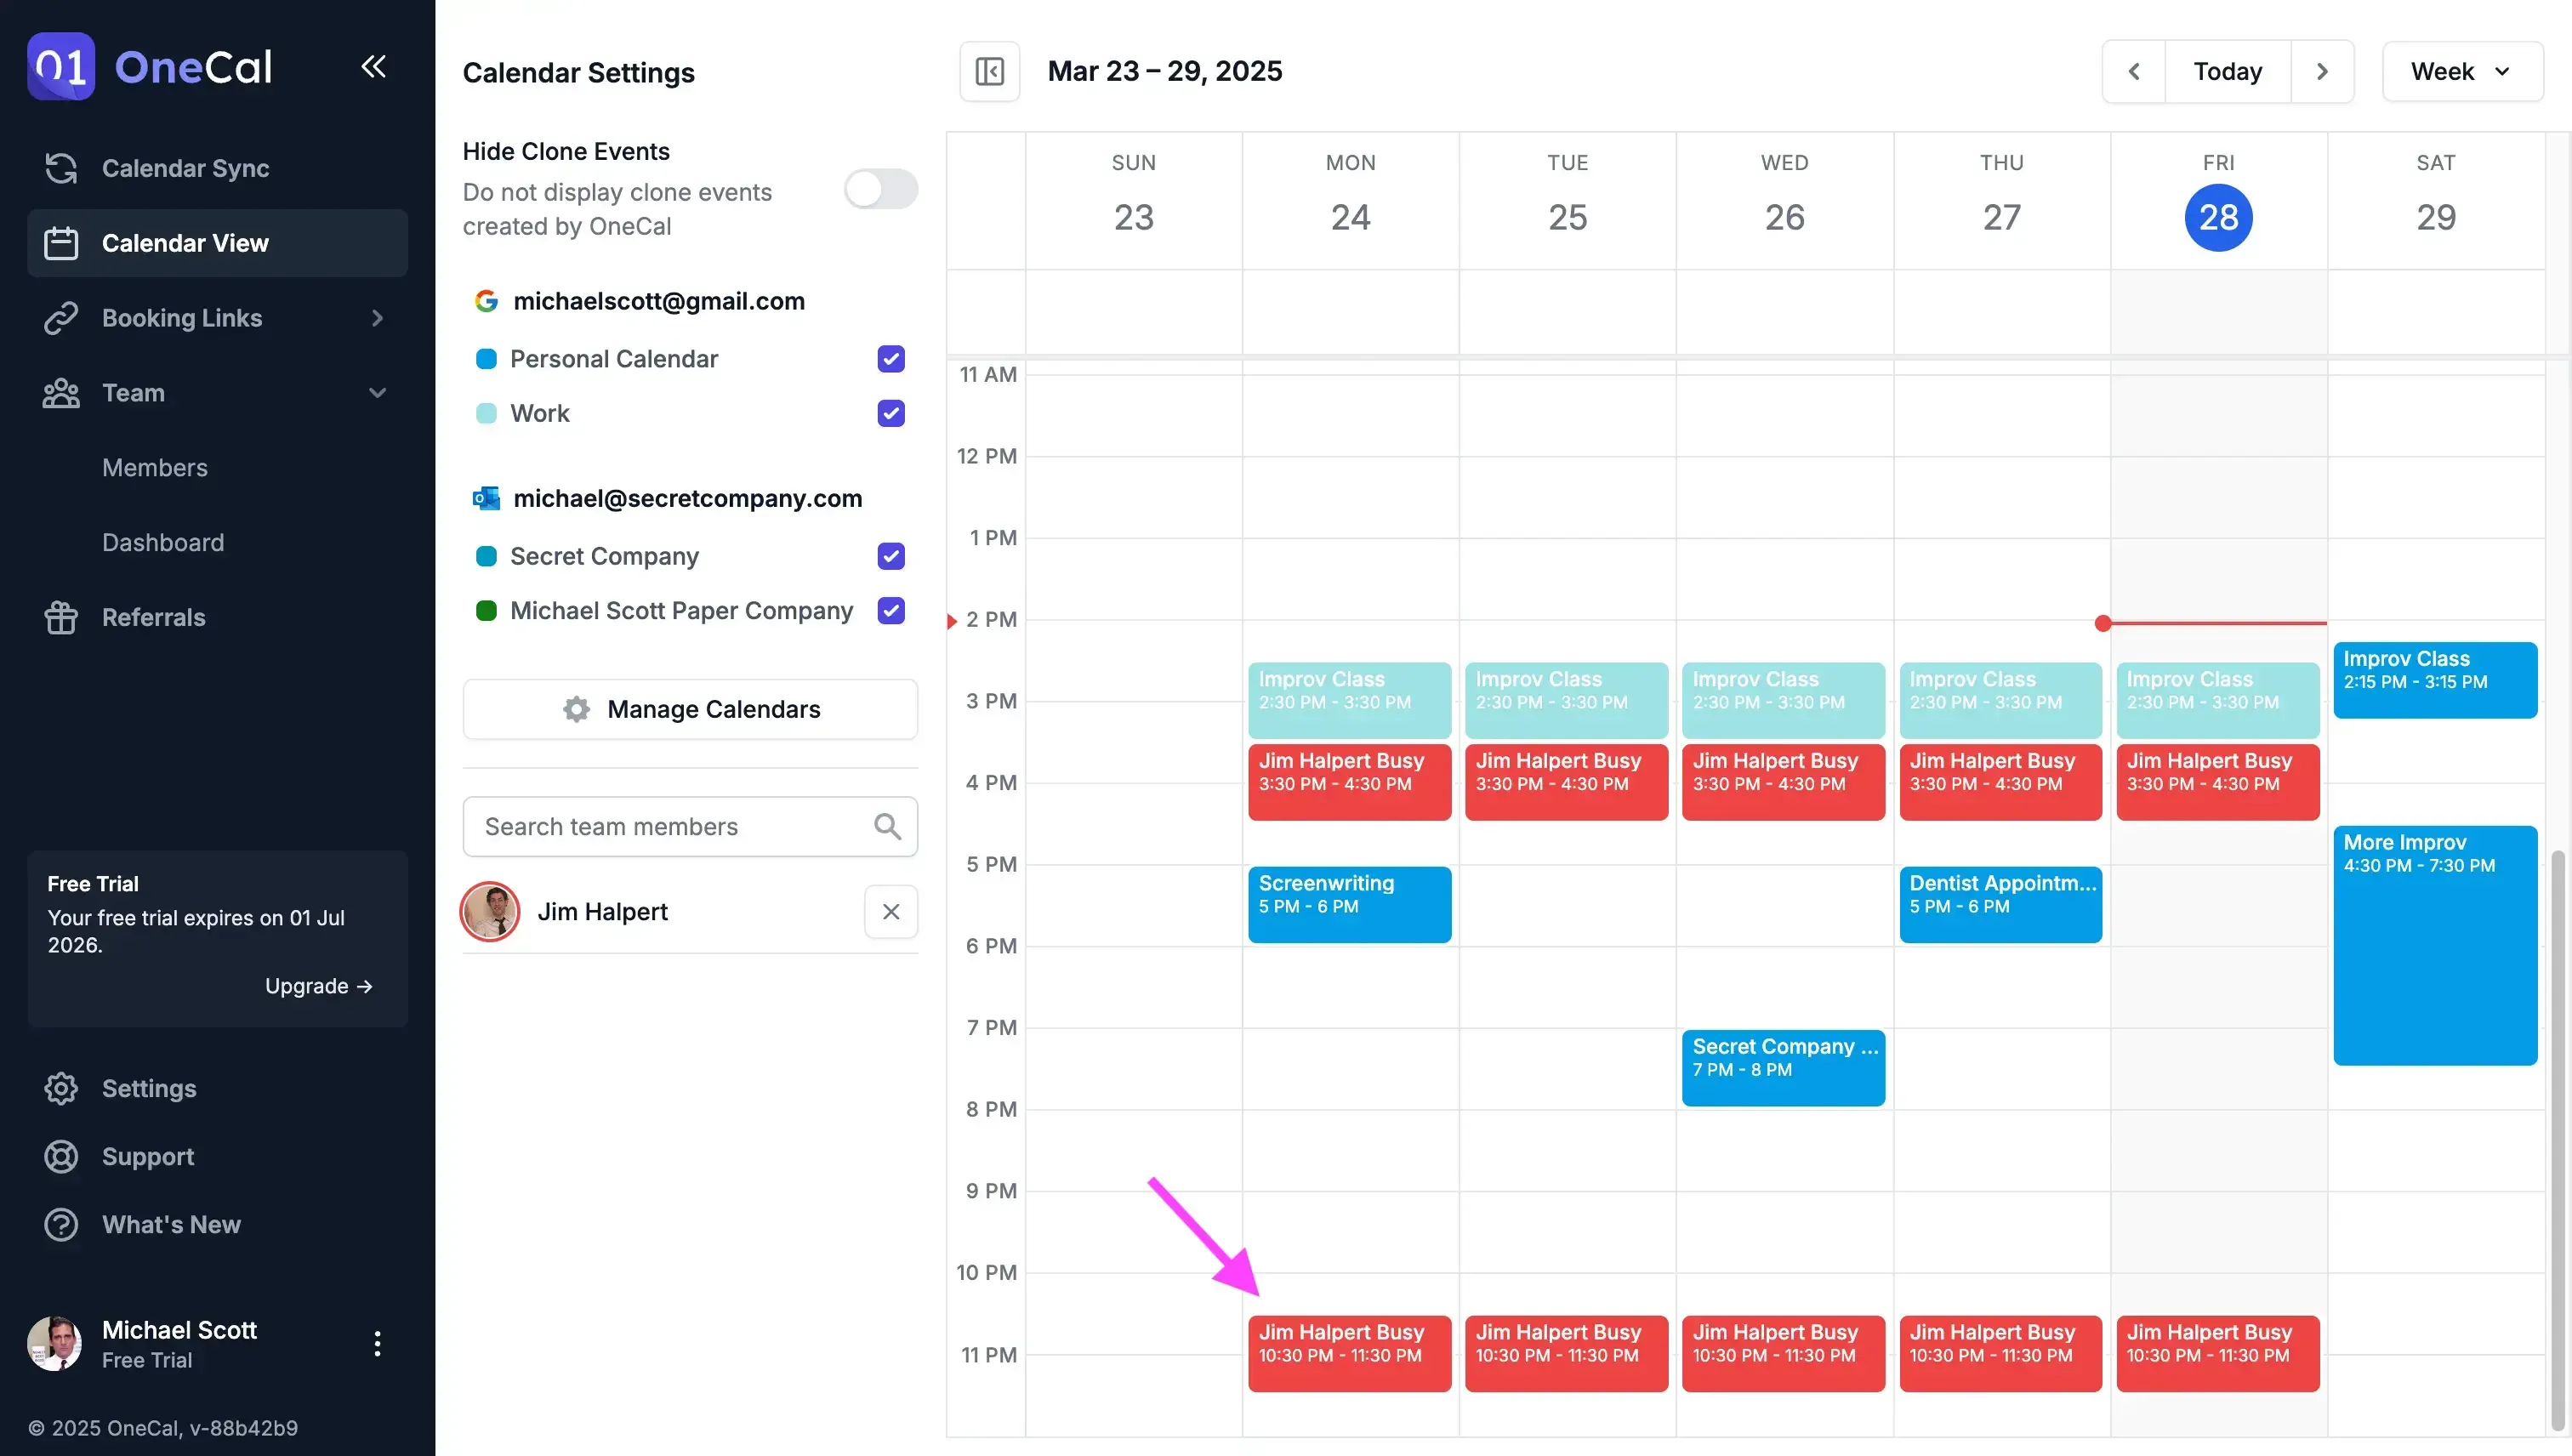Open the Dashboard menu item
This screenshot has width=2572, height=1456.
[x=163, y=542]
